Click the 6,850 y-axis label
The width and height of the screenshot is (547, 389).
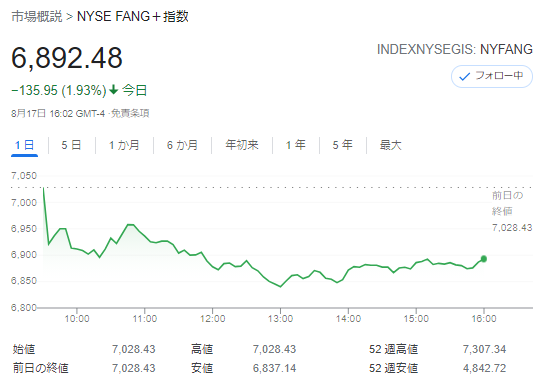pos(24,281)
